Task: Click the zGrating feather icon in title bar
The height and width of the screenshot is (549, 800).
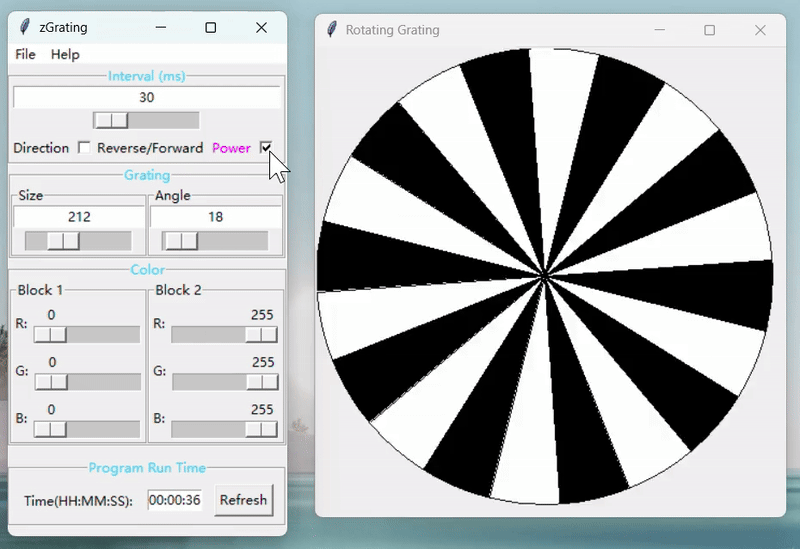Action: click(x=25, y=28)
